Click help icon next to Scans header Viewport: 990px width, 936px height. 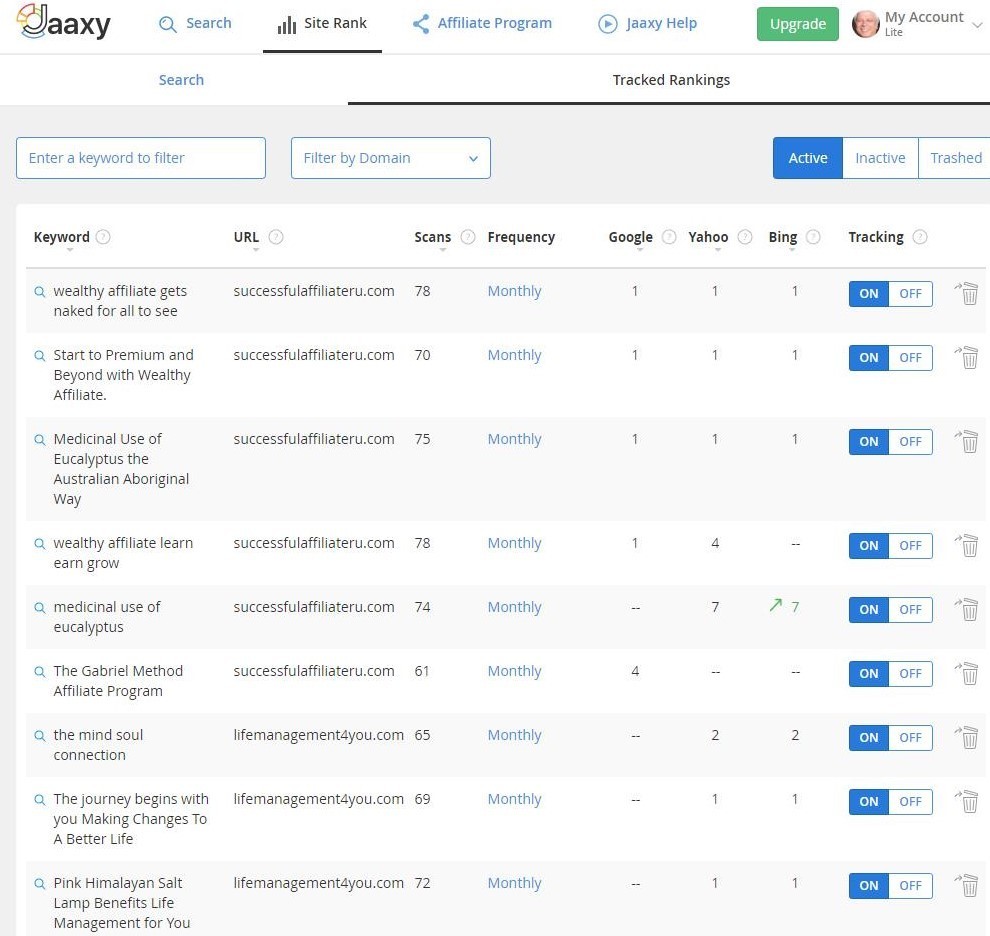coord(468,237)
